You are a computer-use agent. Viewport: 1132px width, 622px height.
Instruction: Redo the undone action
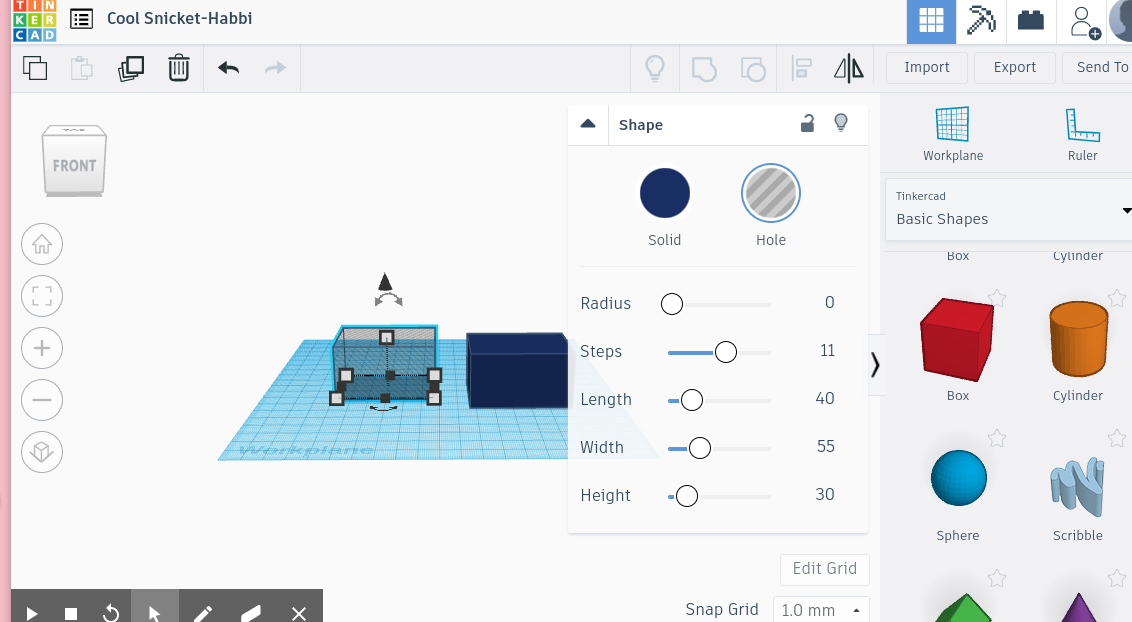click(x=275, y=68)
